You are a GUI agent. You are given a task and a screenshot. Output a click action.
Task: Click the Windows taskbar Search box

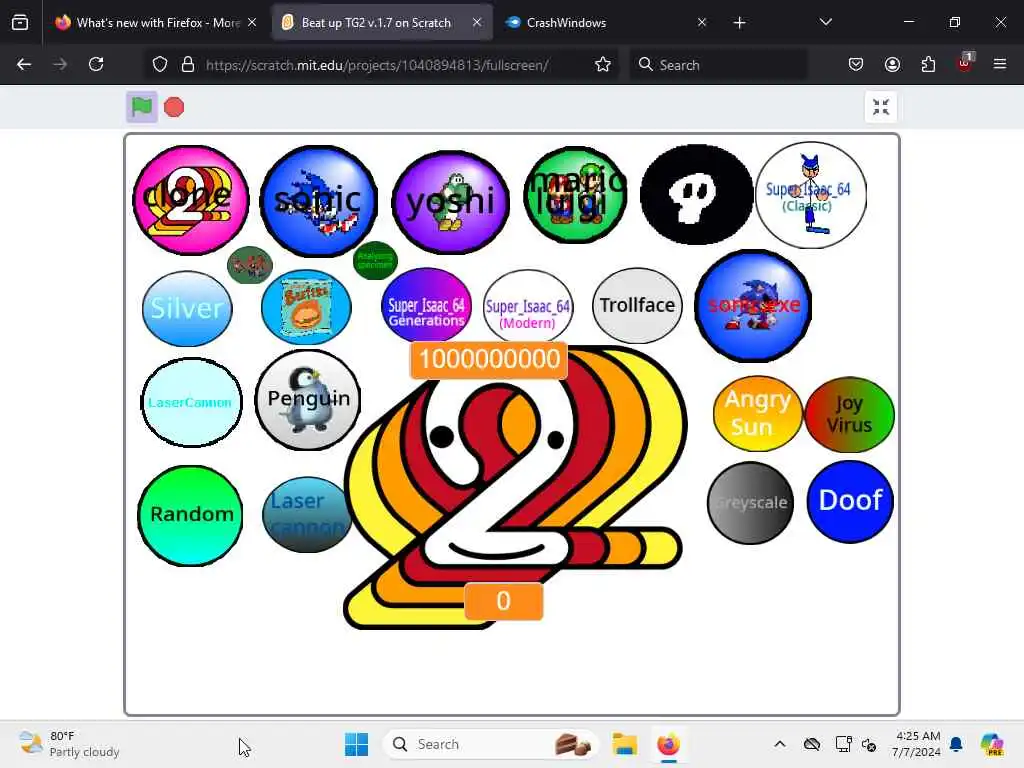pos(490,744)
